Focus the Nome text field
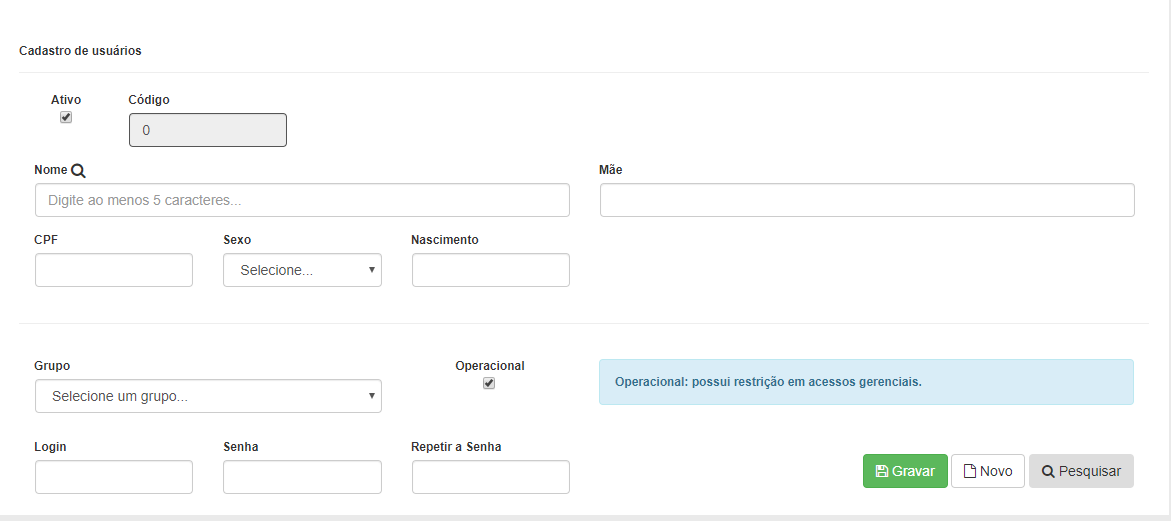 [x=302, y=200]
